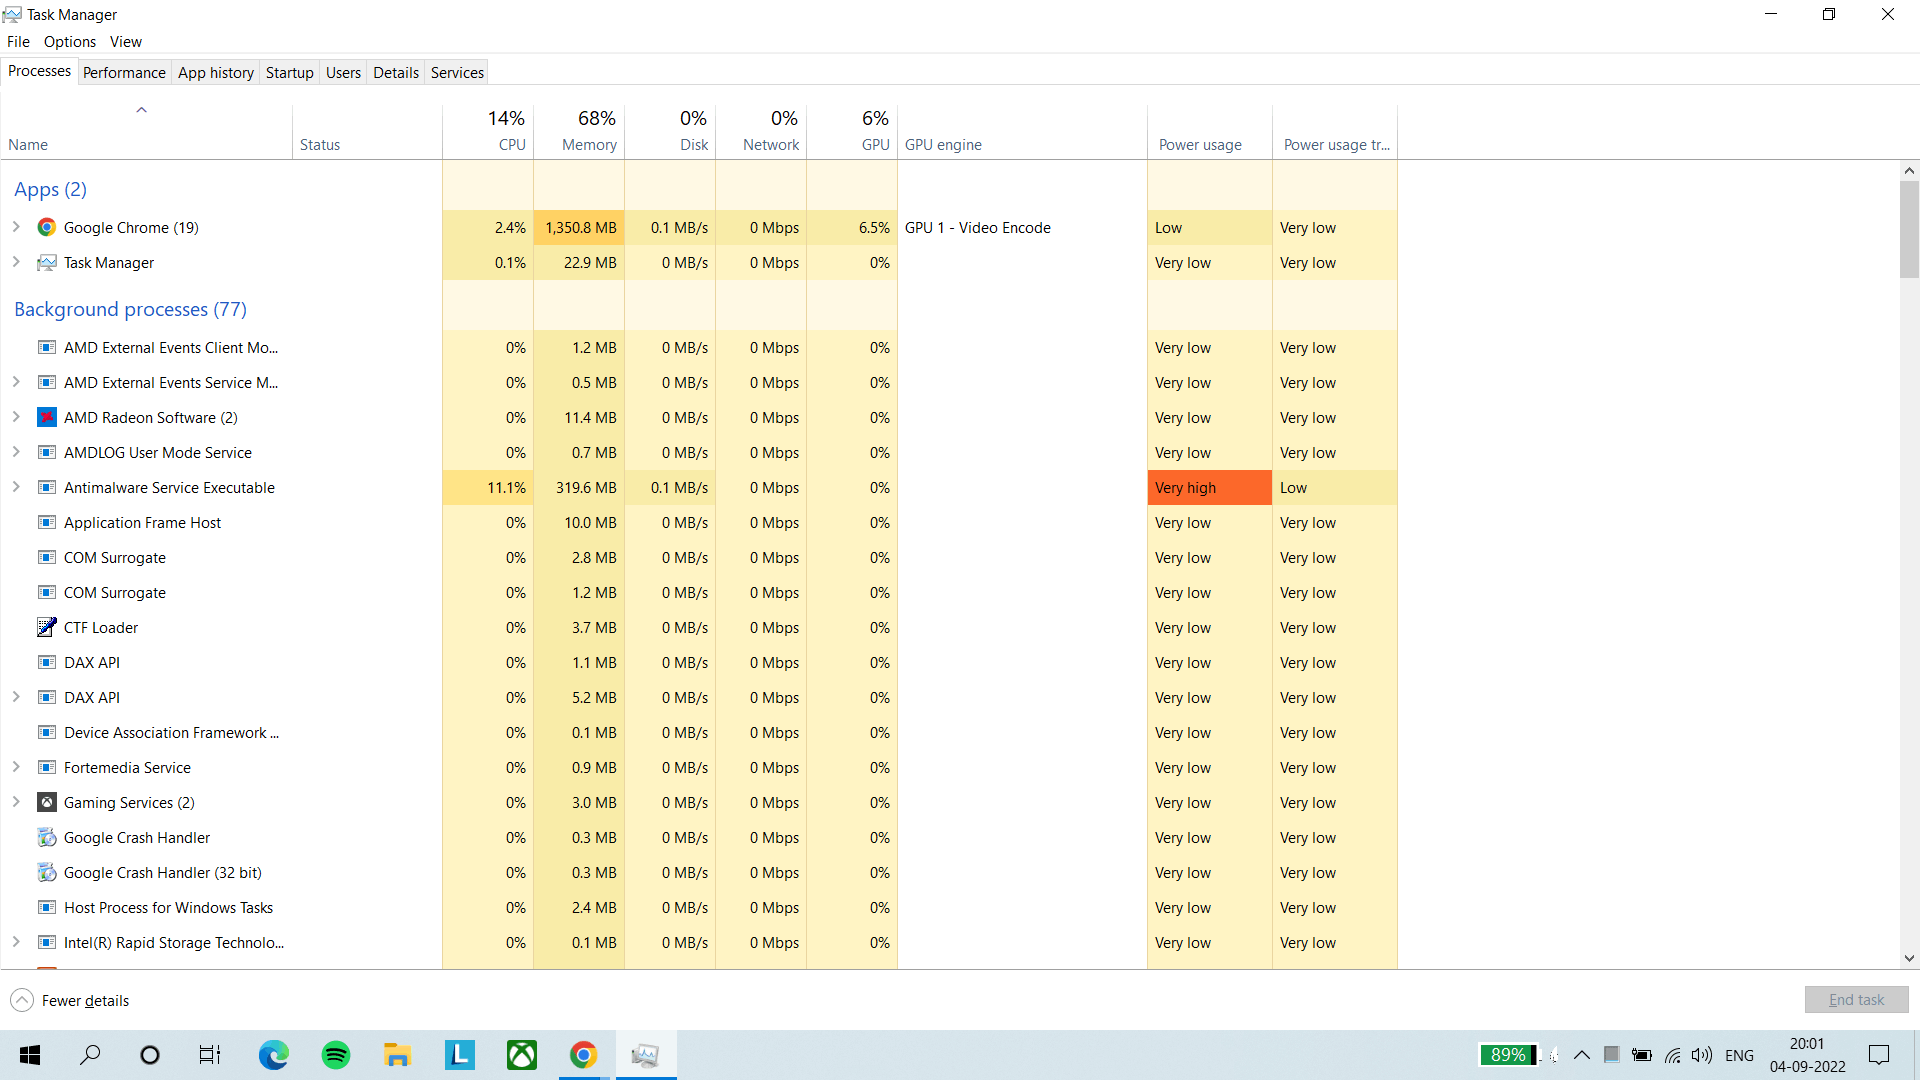Expand the Google Chrome process group
Screen dimensions: 1920x1080
click(16, 228)
